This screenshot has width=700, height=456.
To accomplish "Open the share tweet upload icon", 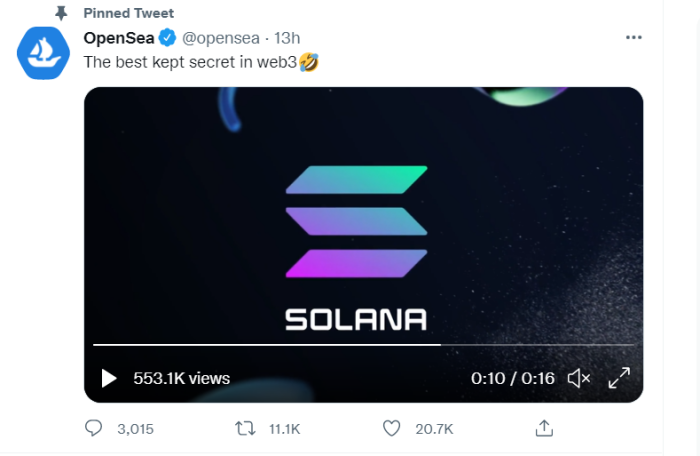I will click(544, 428).
